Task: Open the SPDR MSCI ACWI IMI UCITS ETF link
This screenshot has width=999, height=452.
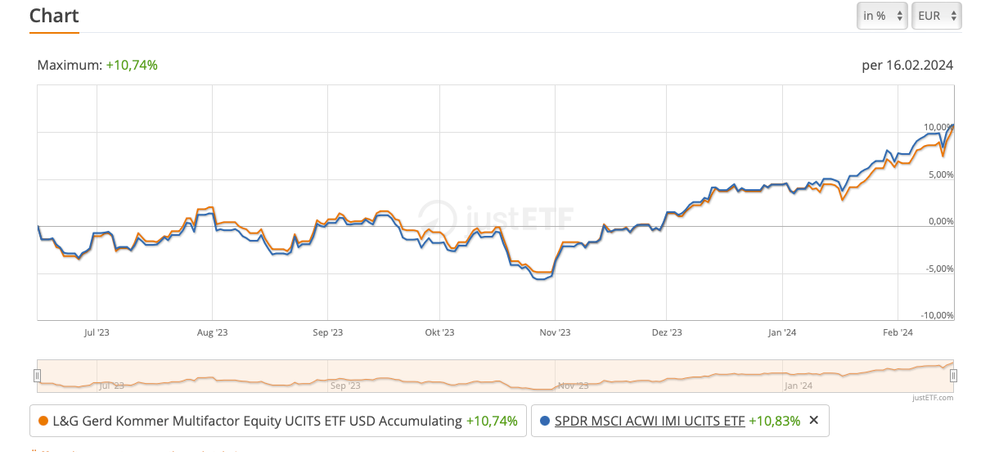Action: [649, 421]
